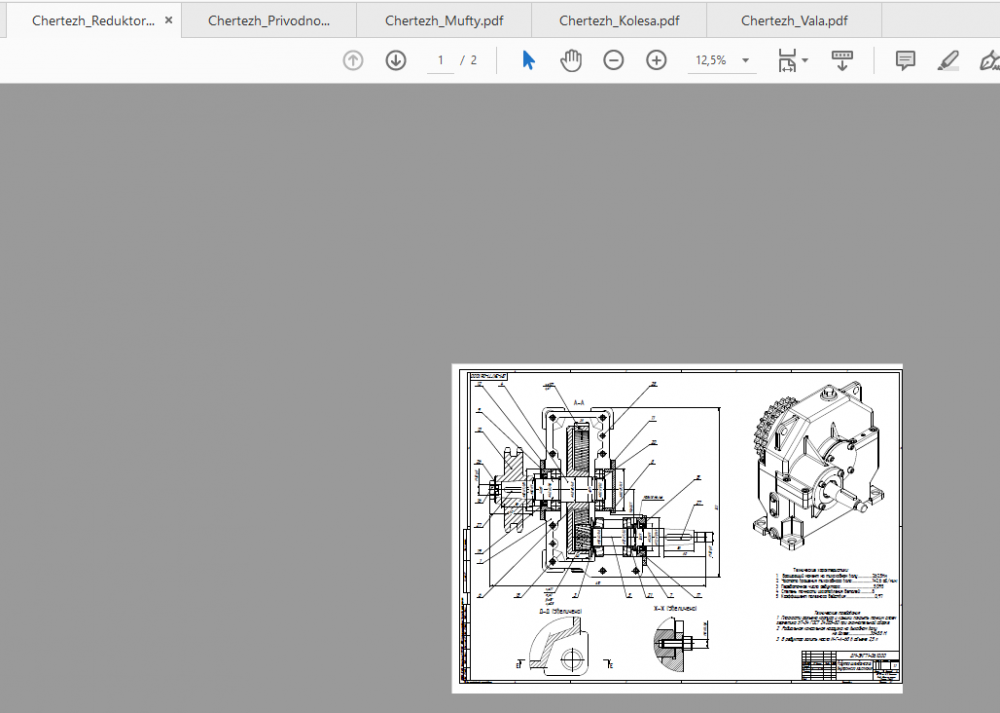Click the gearbox drawing page
Viewport: 1000px width, 713px height.
(677, 527)
